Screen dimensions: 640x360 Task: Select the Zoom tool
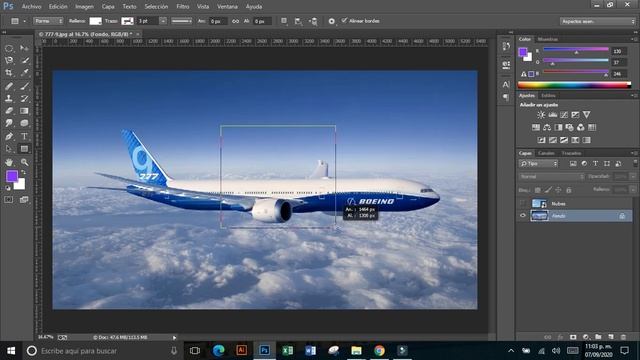24,162
